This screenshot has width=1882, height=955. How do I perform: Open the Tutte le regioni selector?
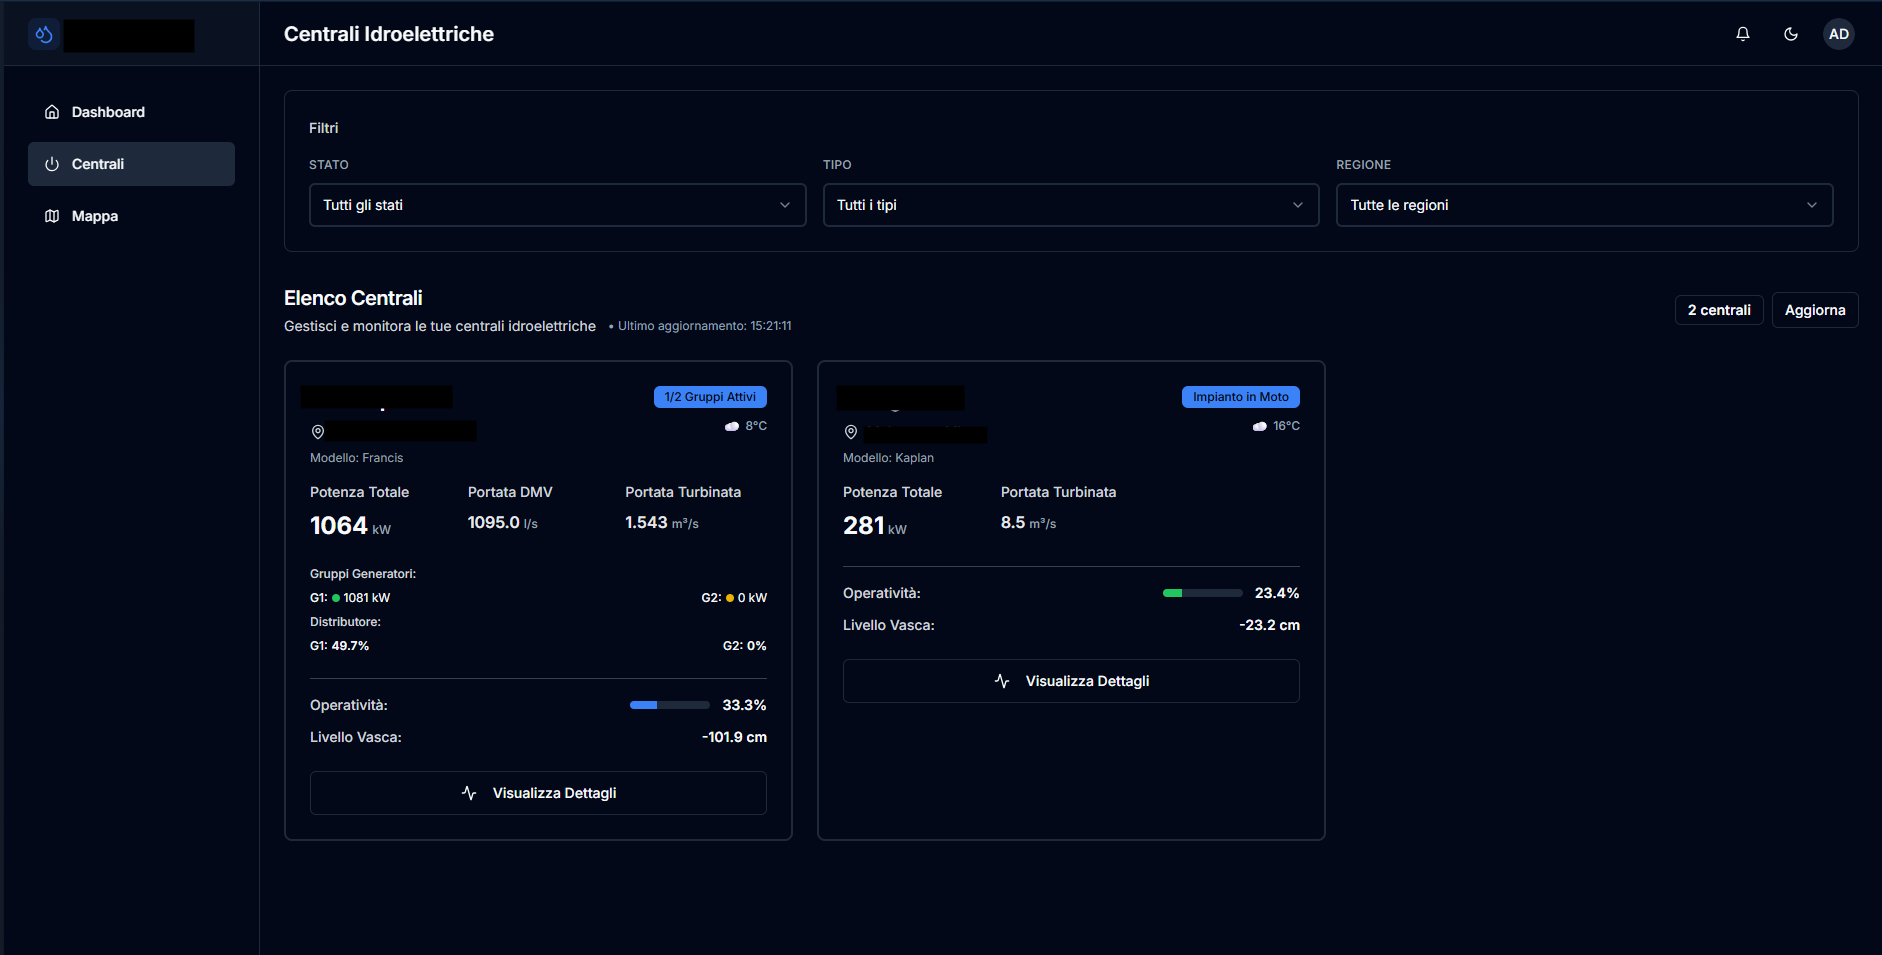pos(1584,204)
